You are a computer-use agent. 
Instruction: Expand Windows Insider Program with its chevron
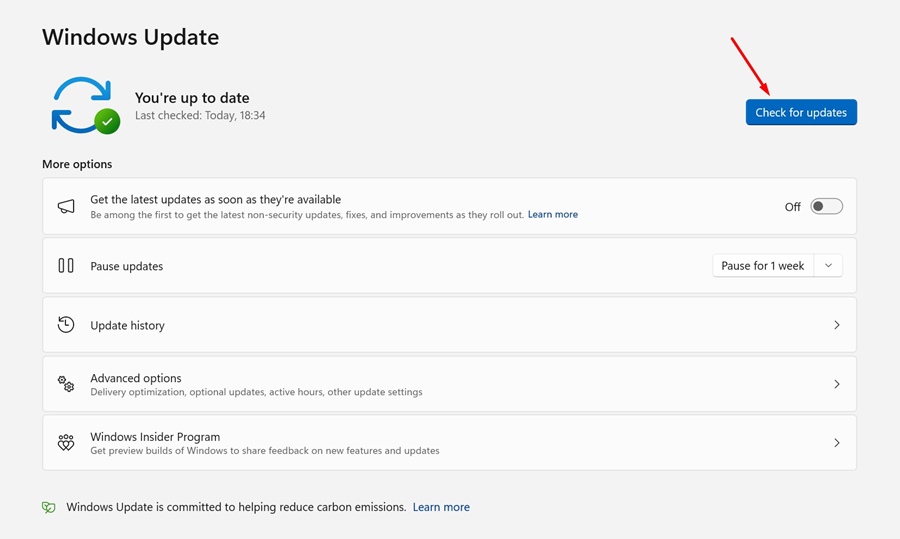click(837, 443)
